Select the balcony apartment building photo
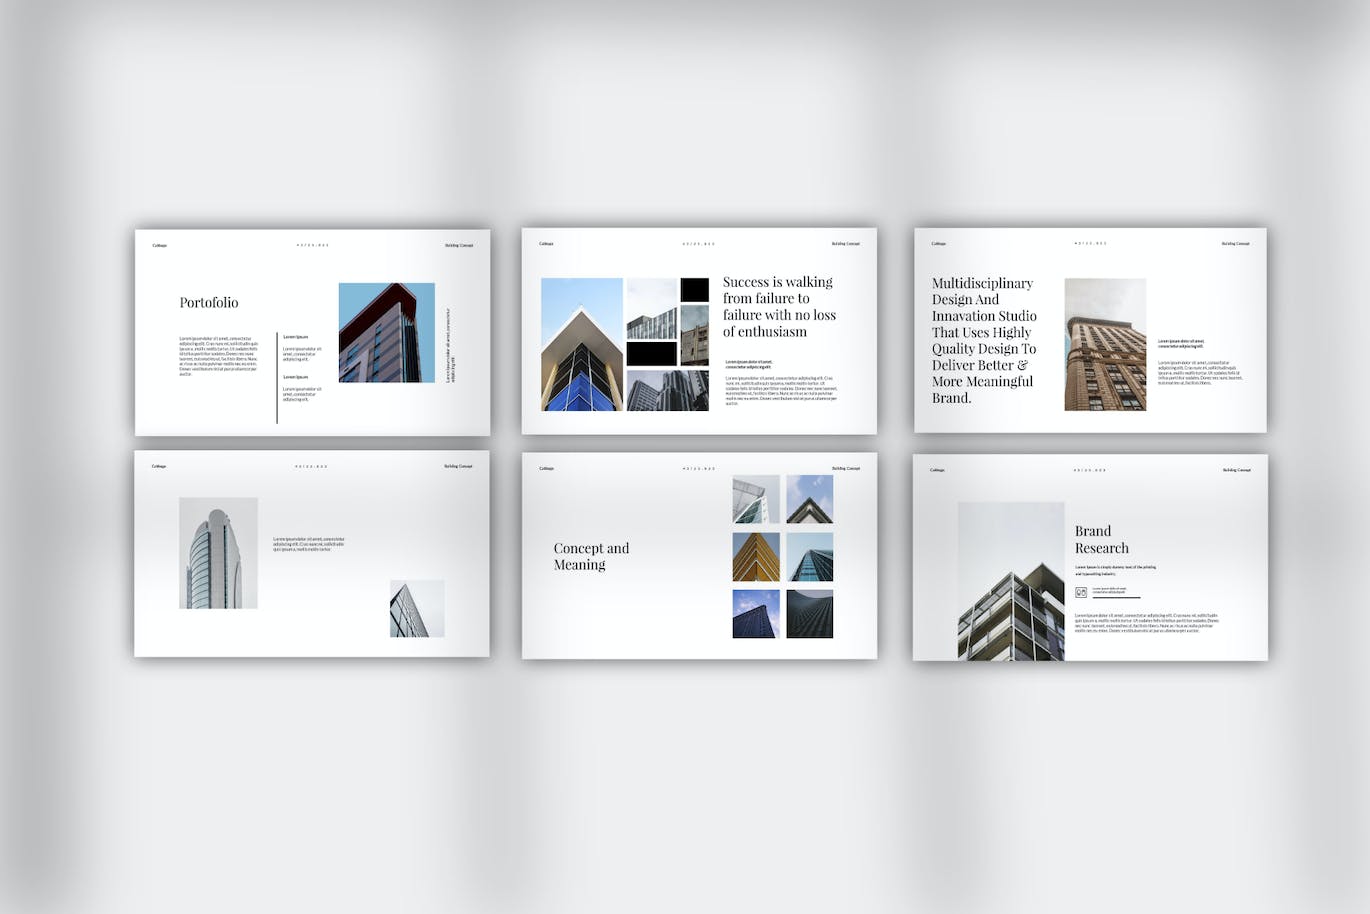 (1010, 581)
